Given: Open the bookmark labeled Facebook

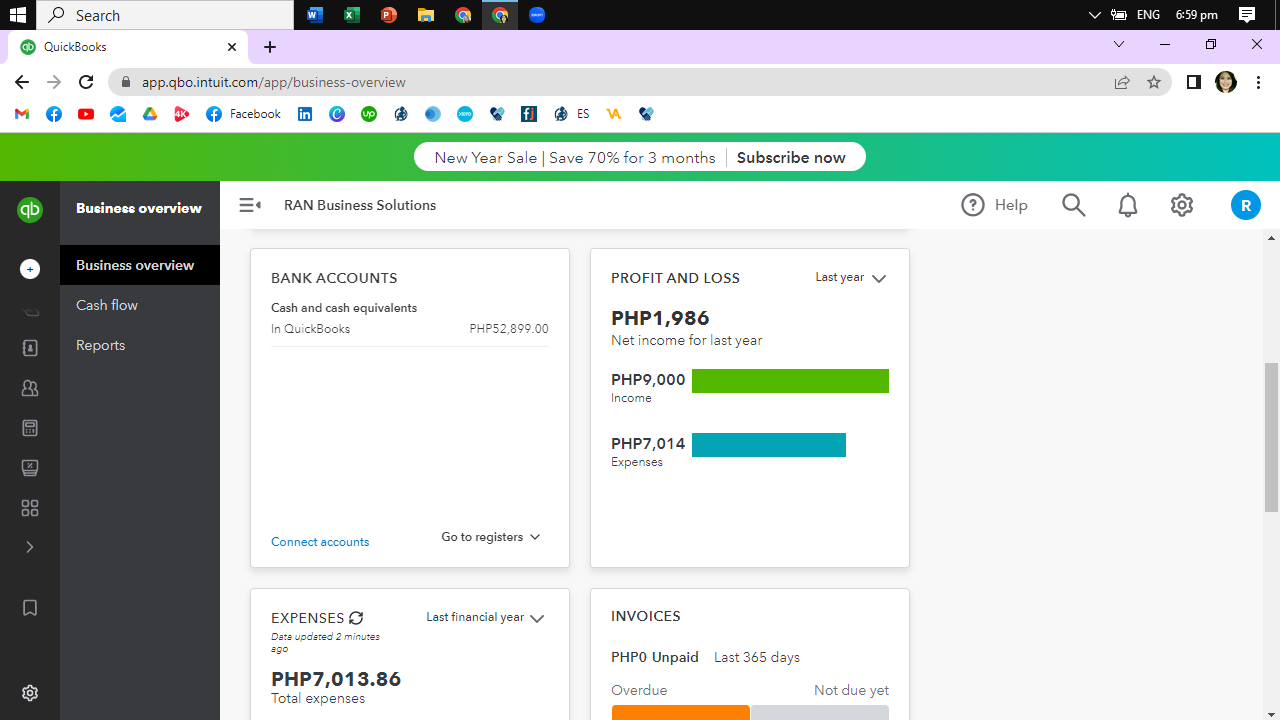Looking at the screenshot, I should click(244, 114).
